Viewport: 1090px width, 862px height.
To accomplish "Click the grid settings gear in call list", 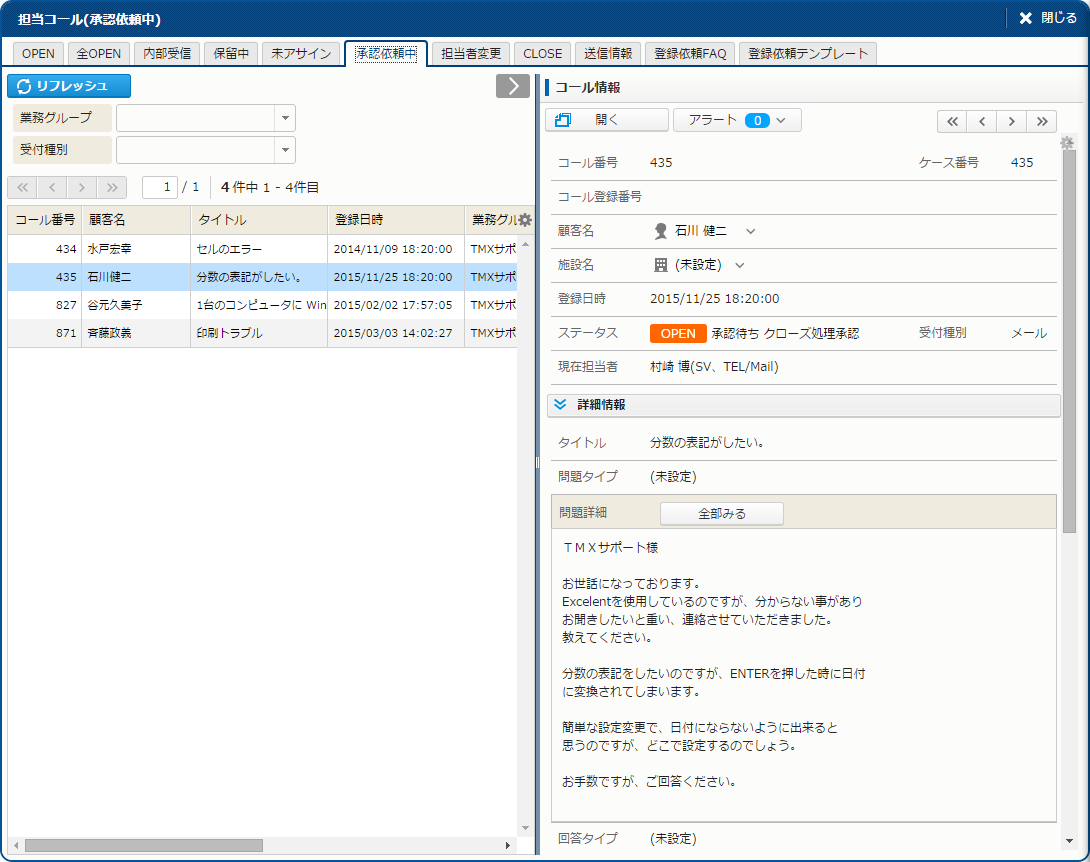I will tap(525, 220).
